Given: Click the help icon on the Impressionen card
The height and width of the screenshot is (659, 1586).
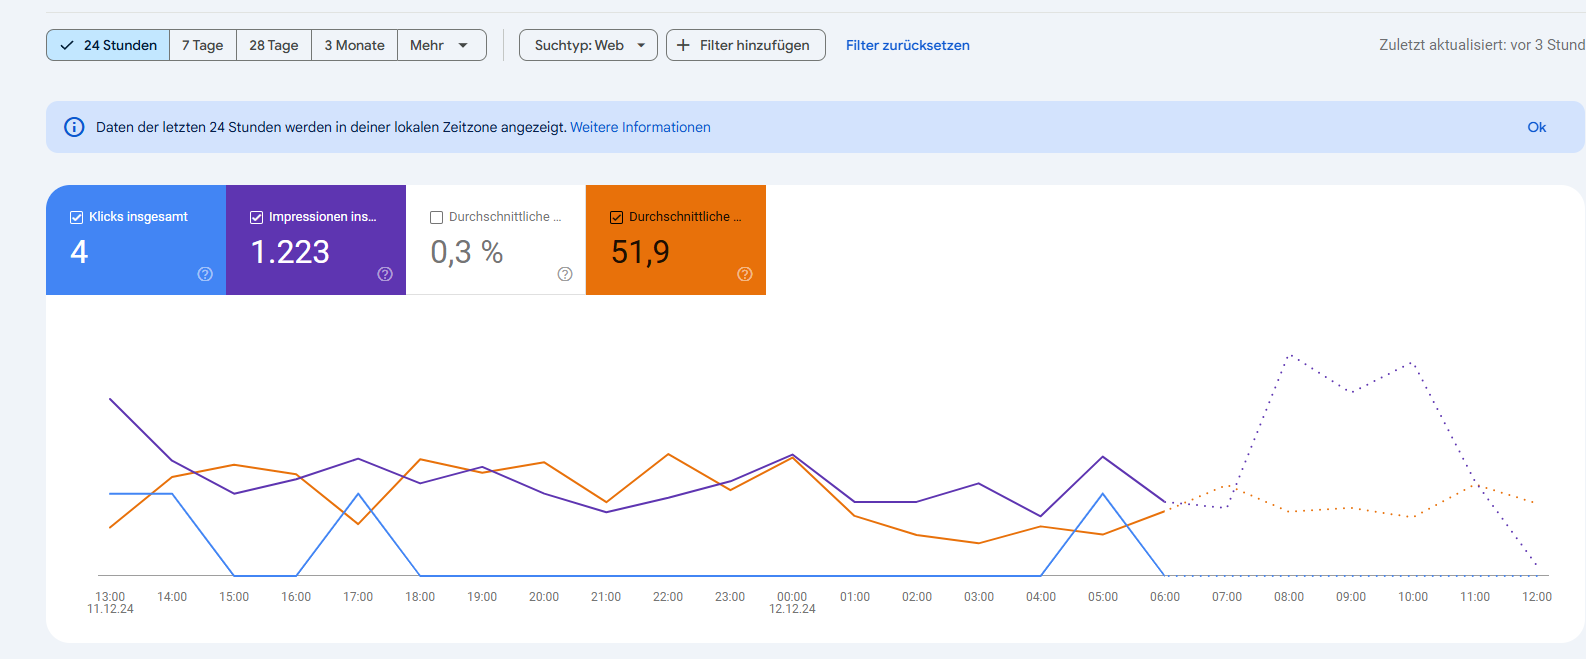Looking at the screenshot, I should click(385, 274).
